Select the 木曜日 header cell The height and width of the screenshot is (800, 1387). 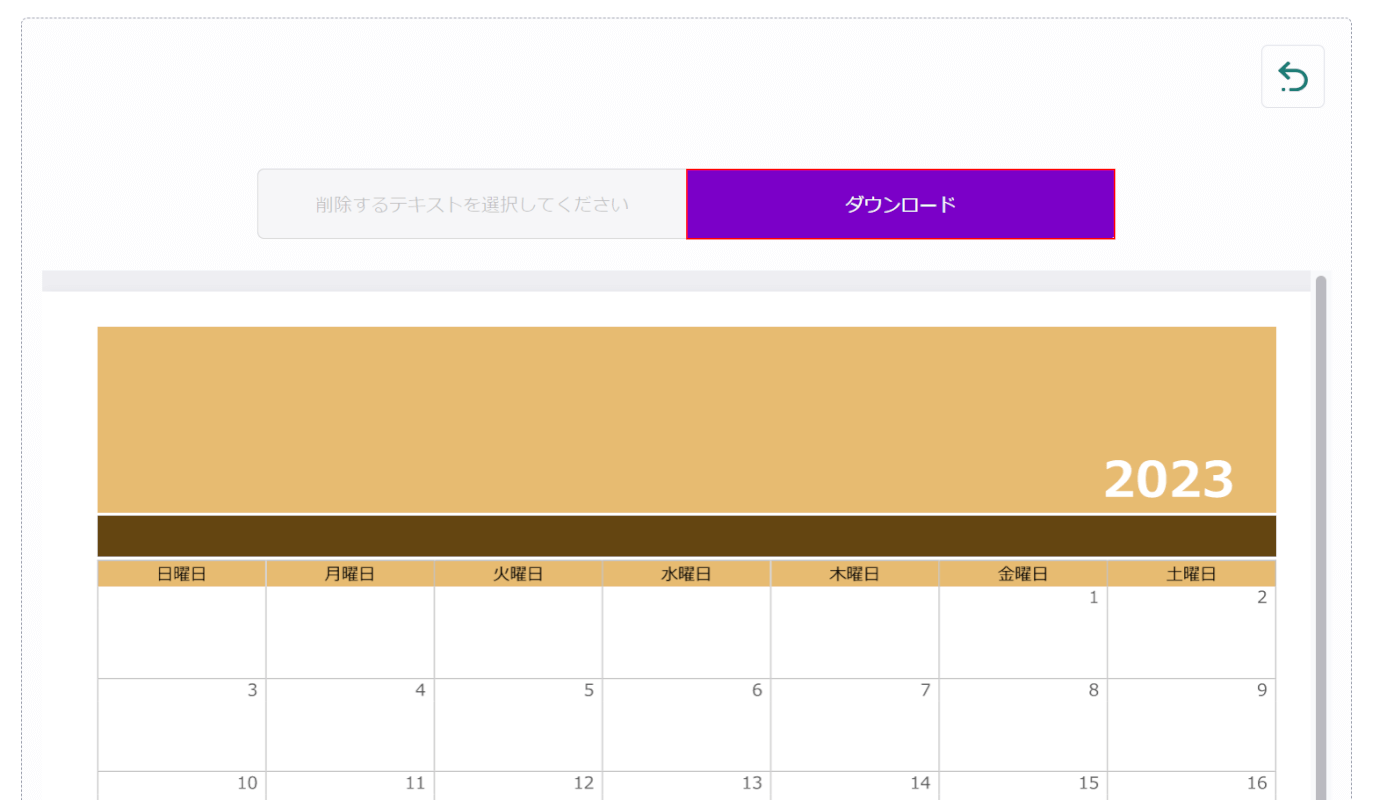point(855,574)
